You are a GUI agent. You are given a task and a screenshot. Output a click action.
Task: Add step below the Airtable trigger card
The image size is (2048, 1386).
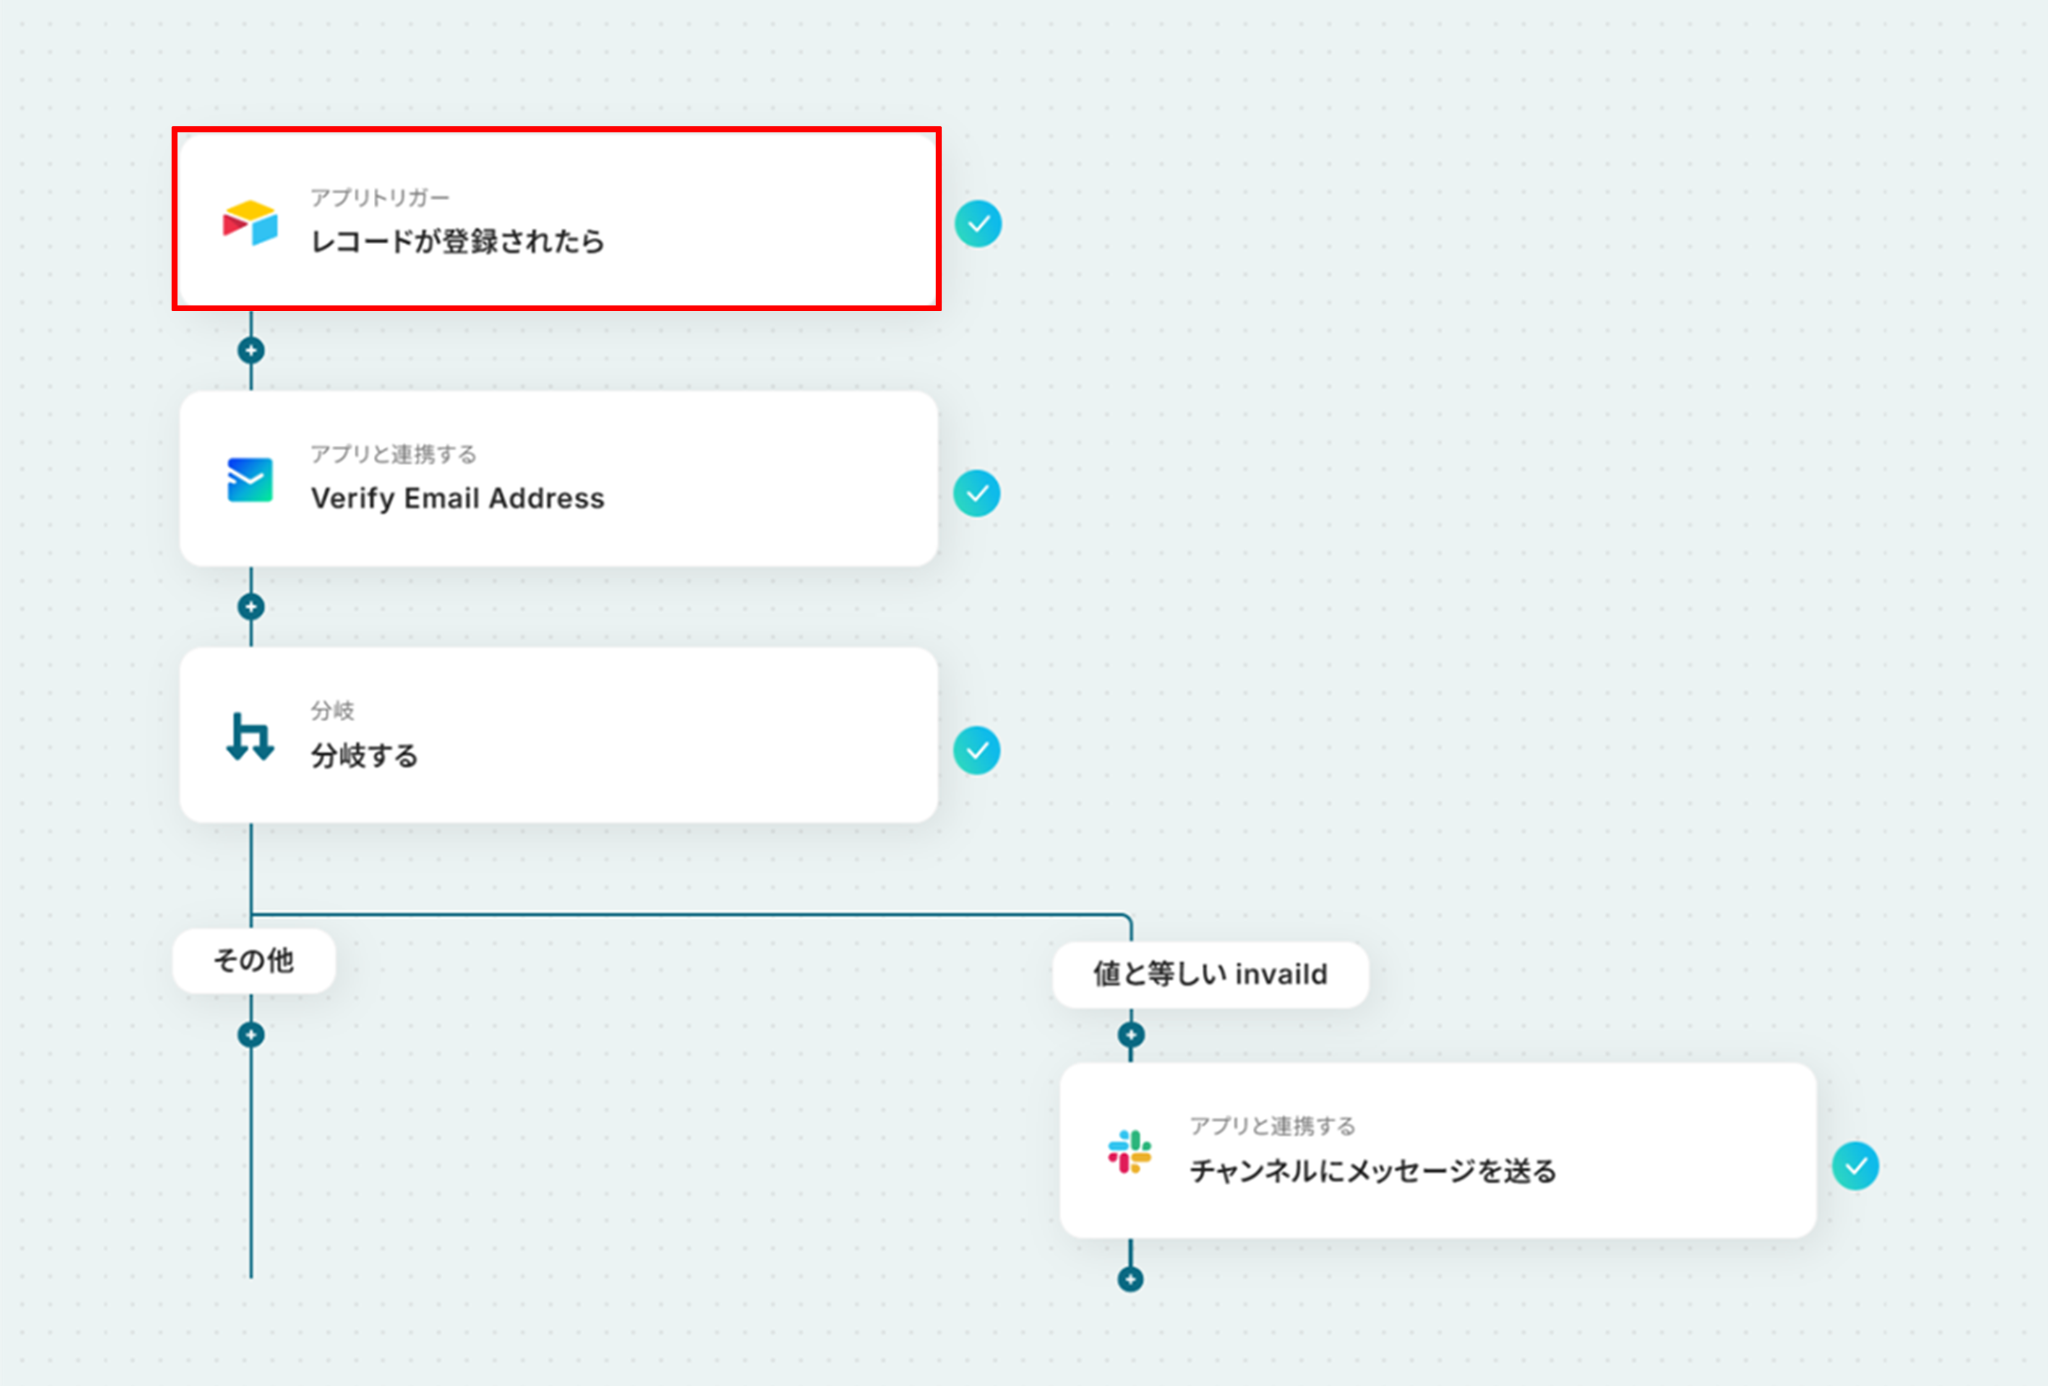(x=251, y=351)
